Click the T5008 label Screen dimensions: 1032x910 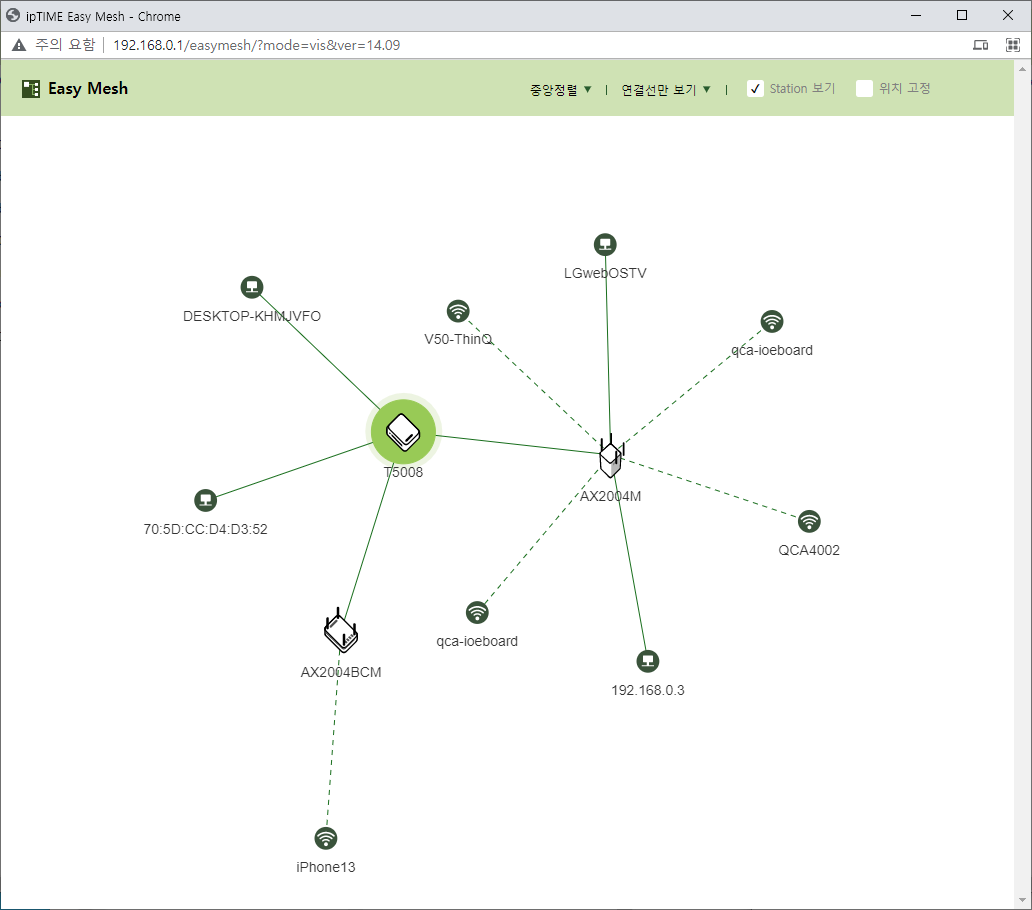(403, 472)
